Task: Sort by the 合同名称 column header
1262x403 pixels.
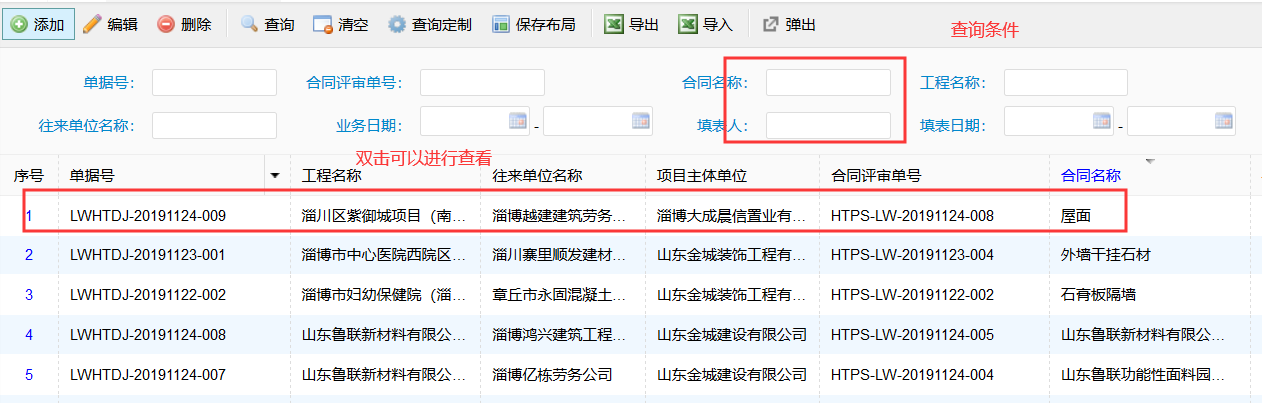Action: coord(1090,176)
